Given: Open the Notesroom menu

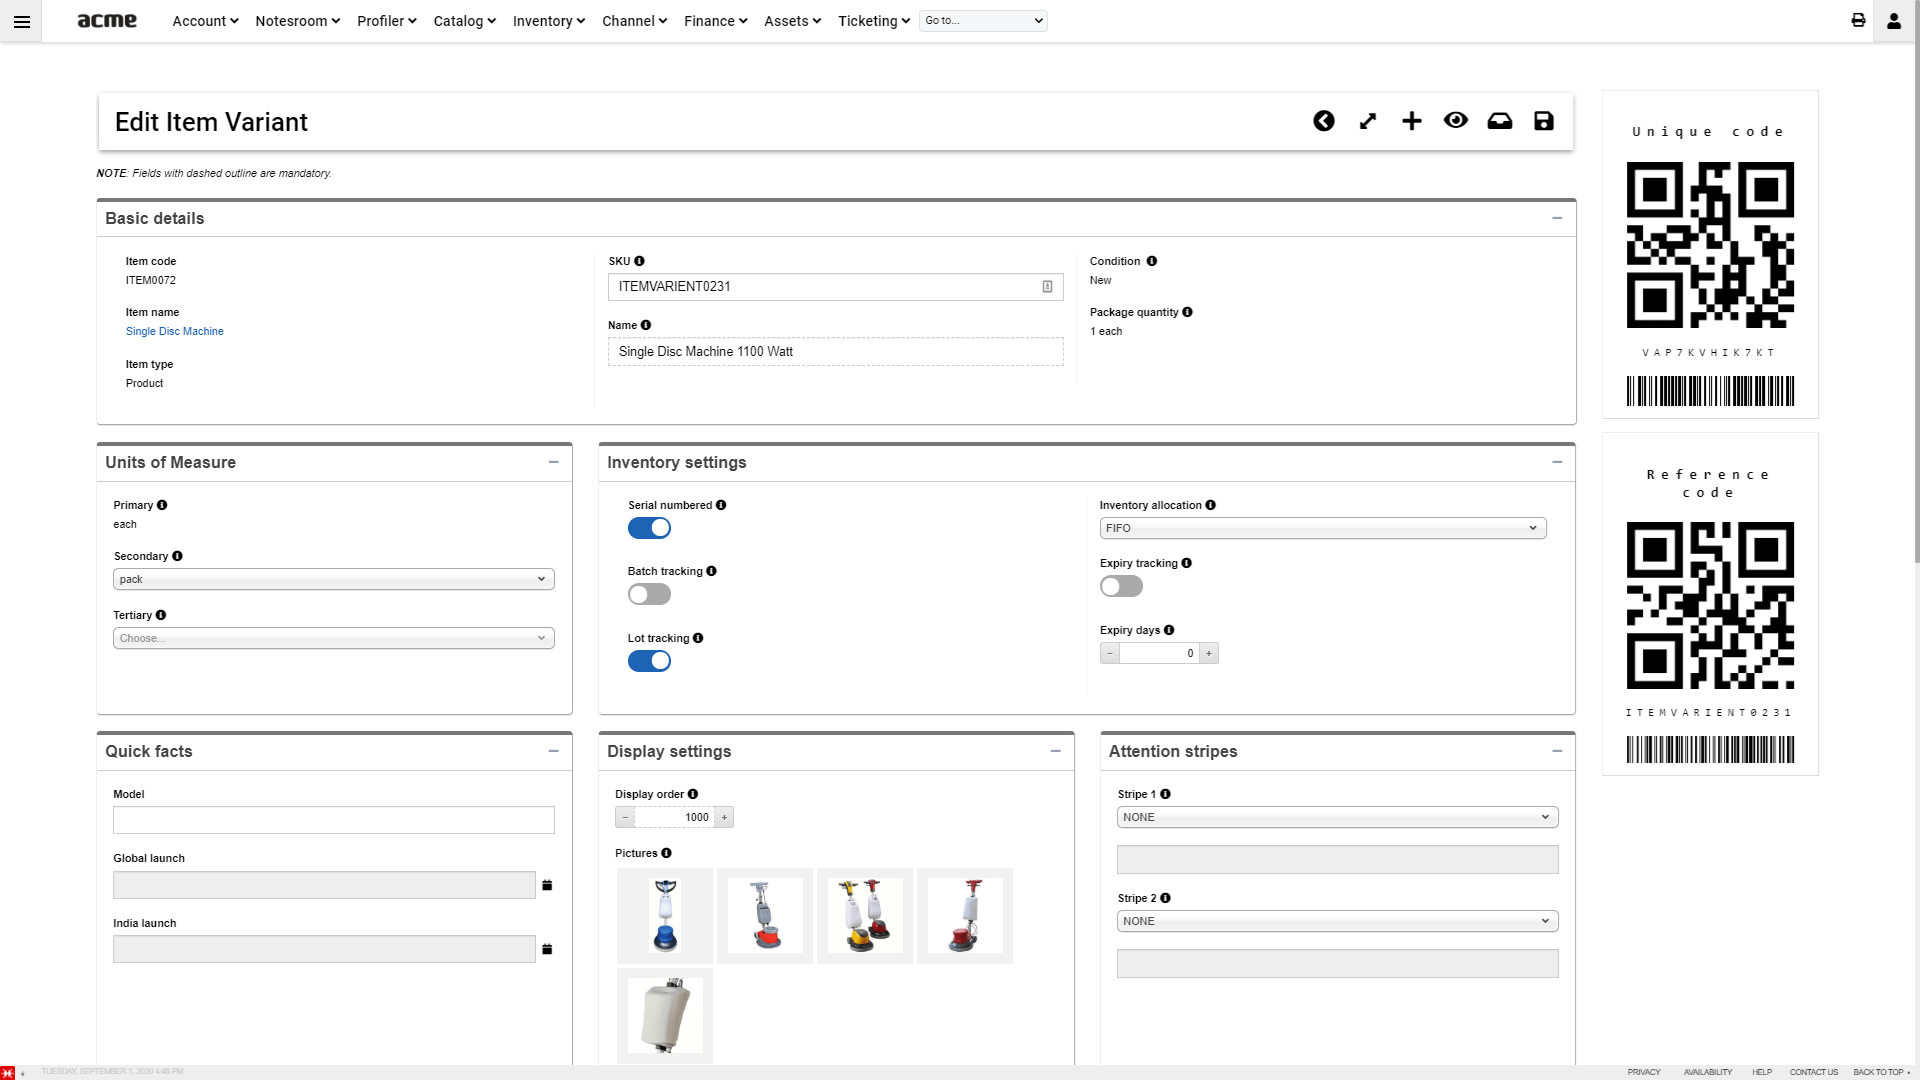Looking at the screenshot, I should pyautogui.click(x=298, y=21).
